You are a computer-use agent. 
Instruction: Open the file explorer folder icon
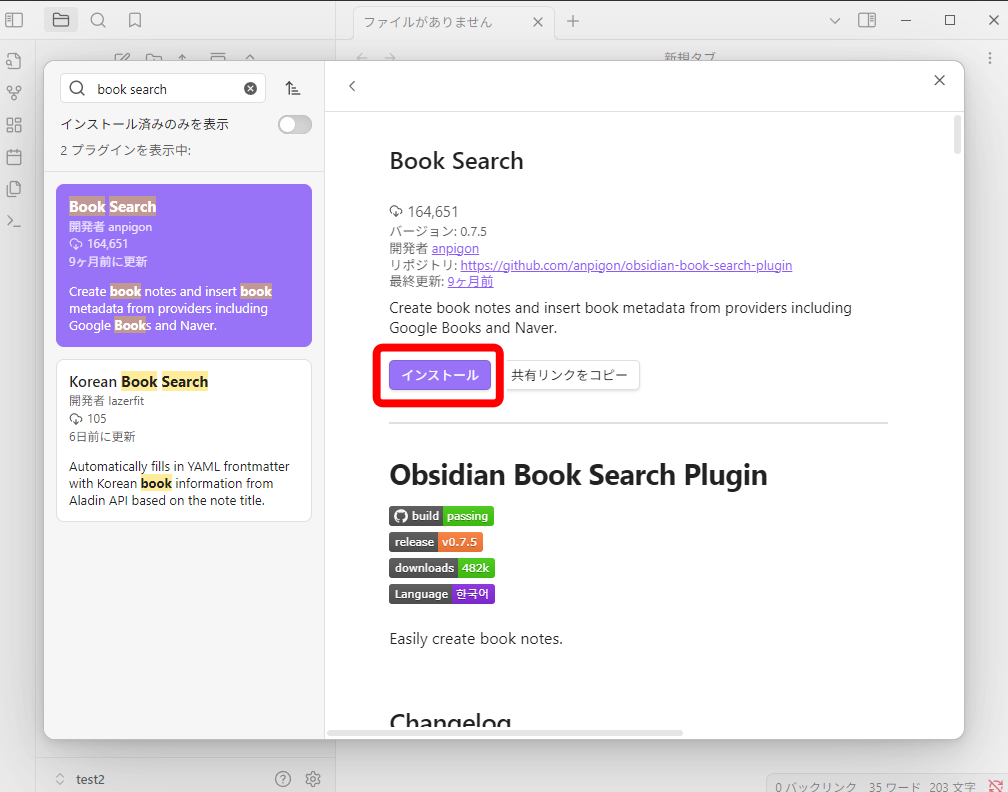tap(61, 21)
